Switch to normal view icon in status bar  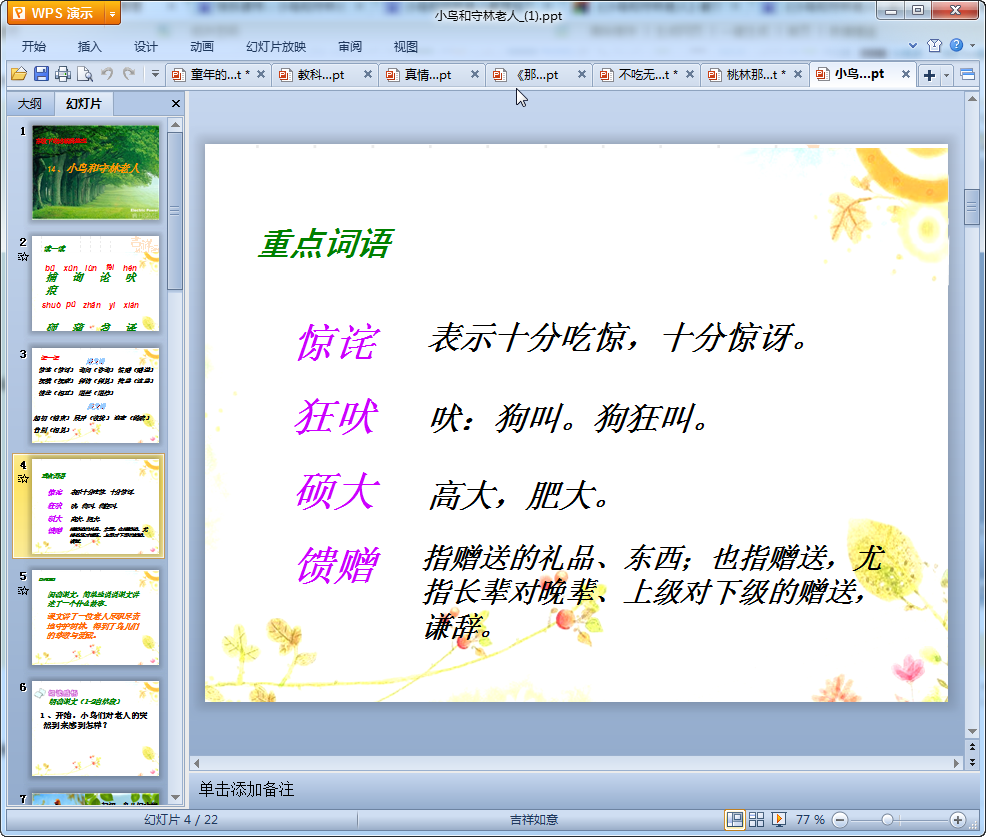pos(734,819)
